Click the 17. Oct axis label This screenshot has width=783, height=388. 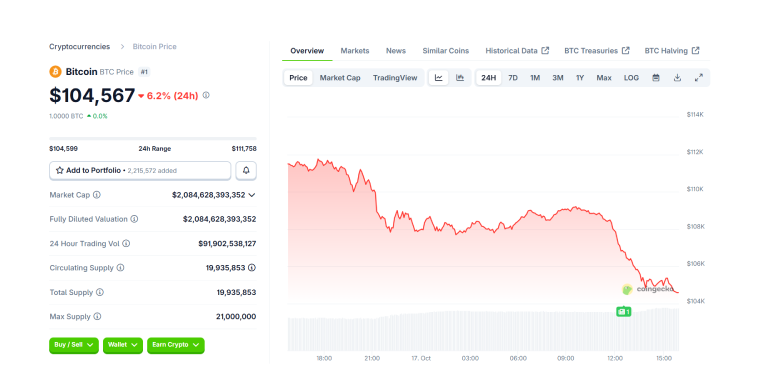pos(421,359)
